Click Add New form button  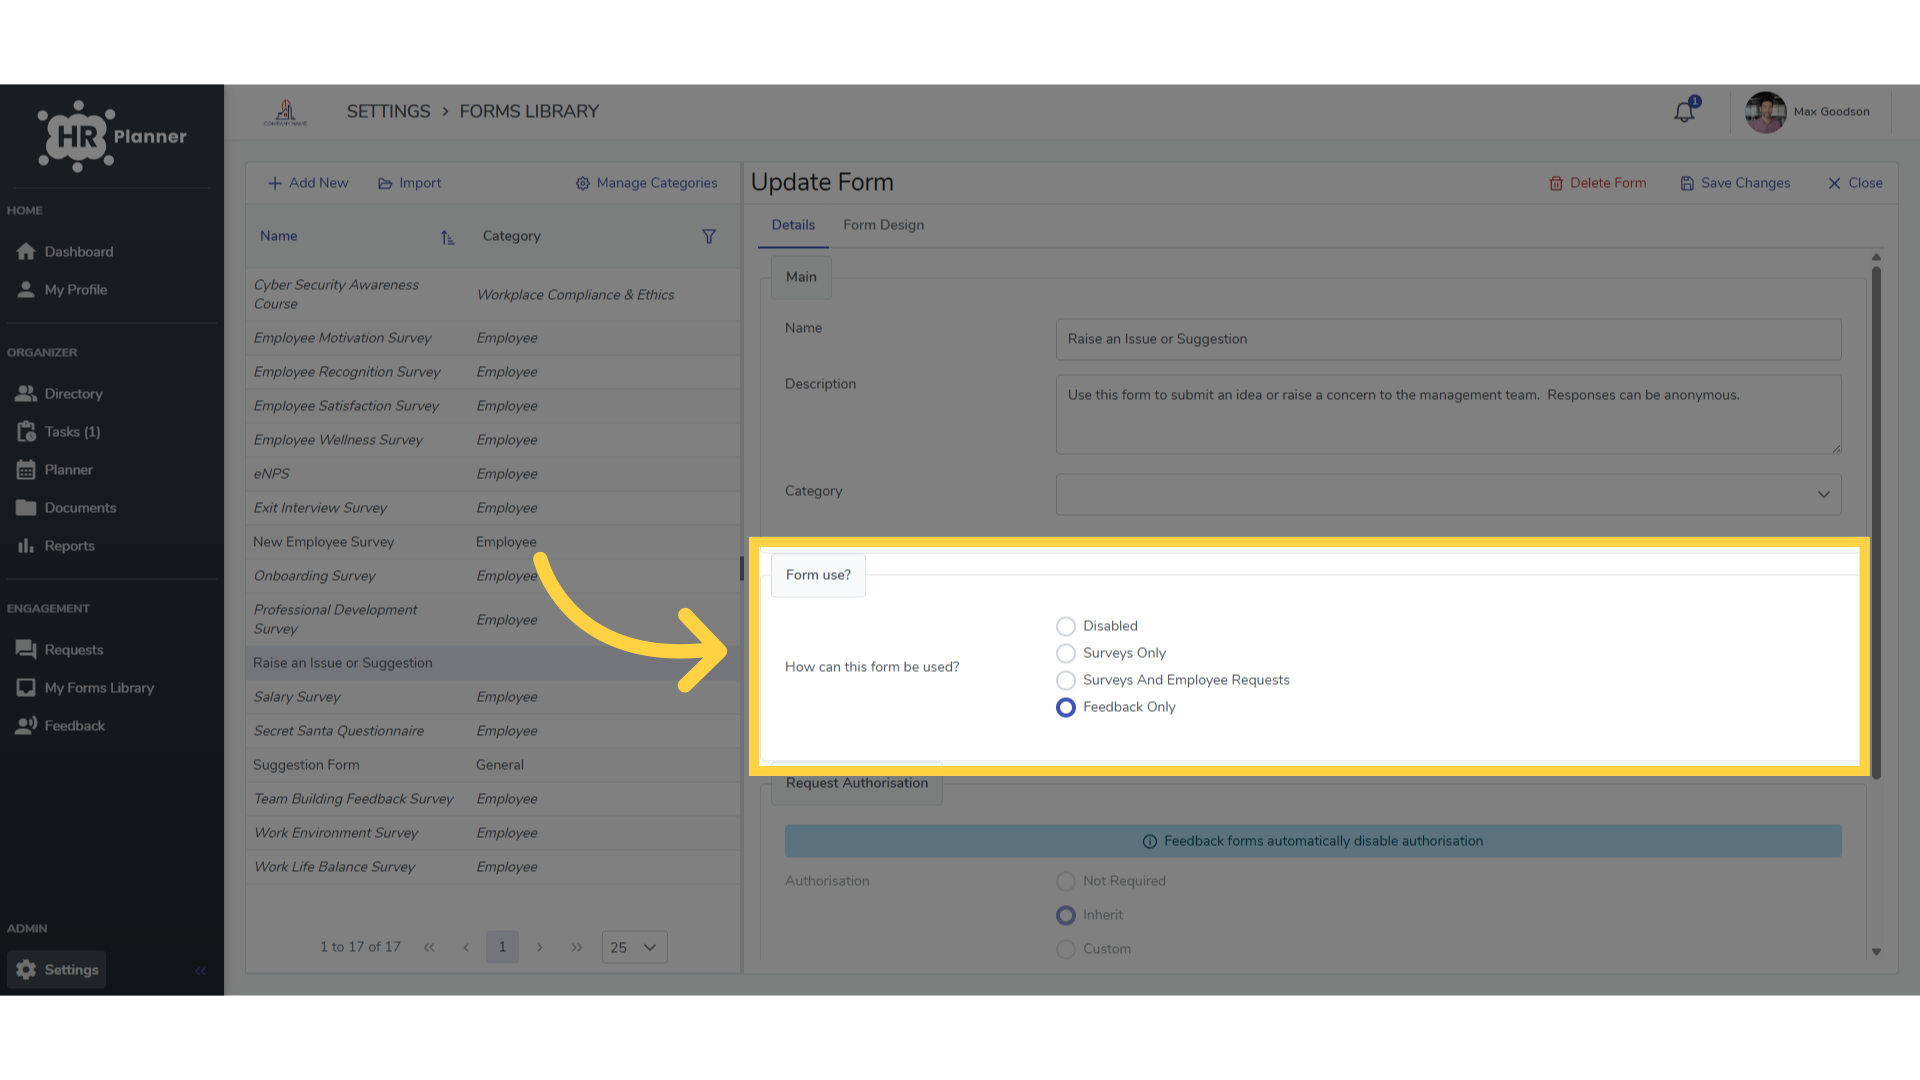click(308, 183)
